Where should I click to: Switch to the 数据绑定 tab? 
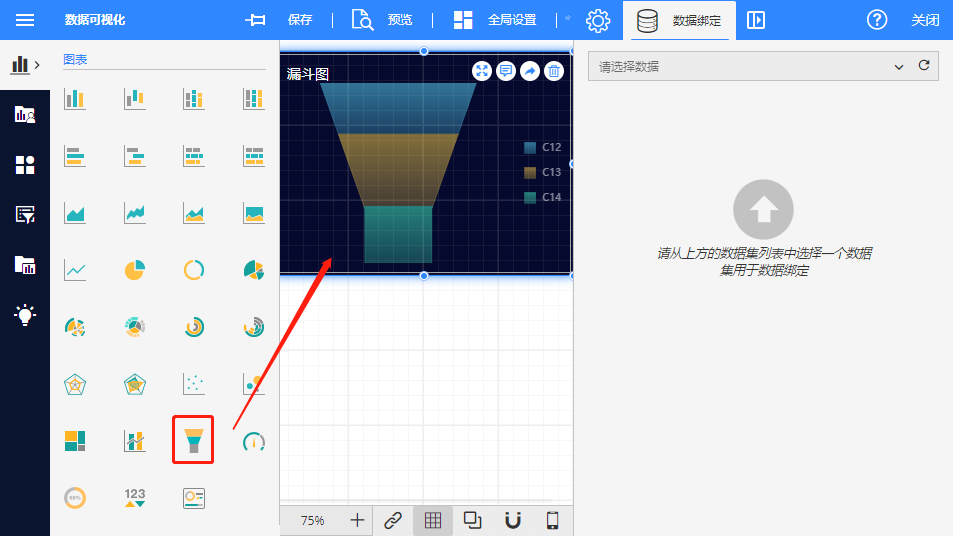679,20
